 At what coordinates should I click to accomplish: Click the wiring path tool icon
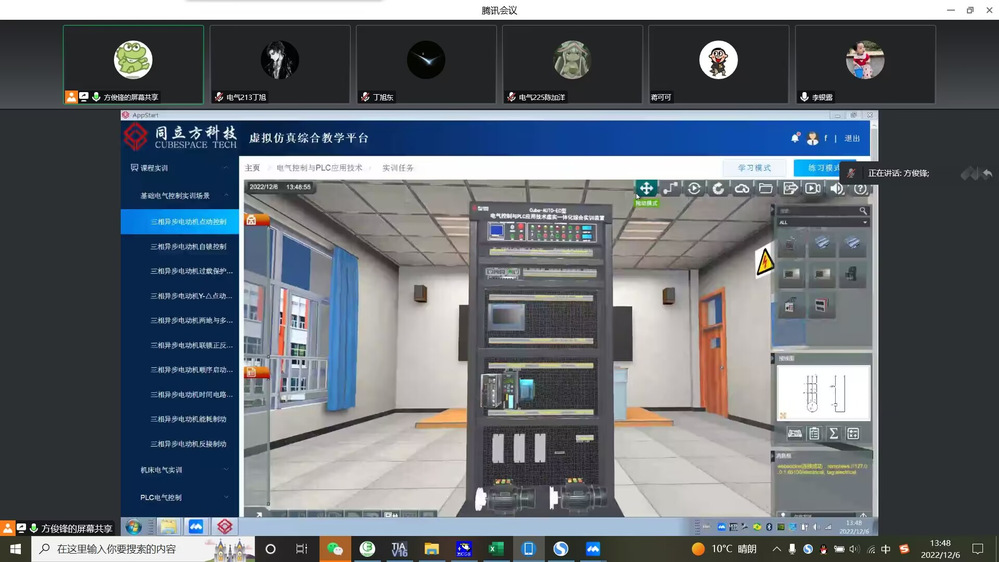[670, 188]
